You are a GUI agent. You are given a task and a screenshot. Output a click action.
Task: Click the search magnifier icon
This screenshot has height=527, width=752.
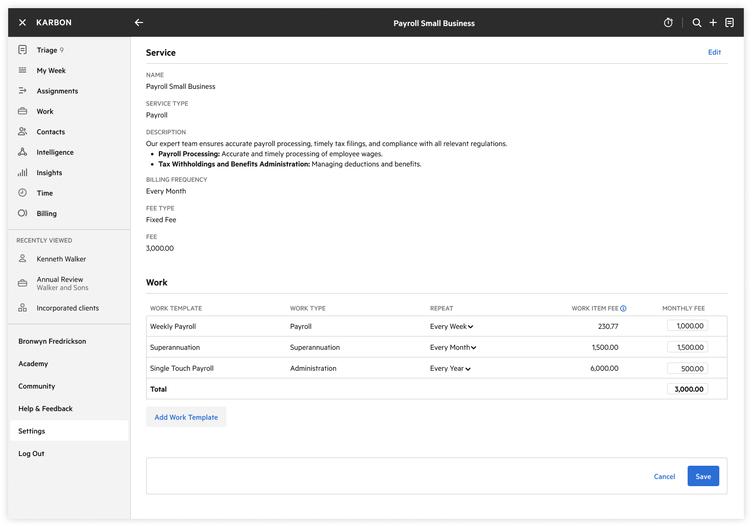pos(697,23)
